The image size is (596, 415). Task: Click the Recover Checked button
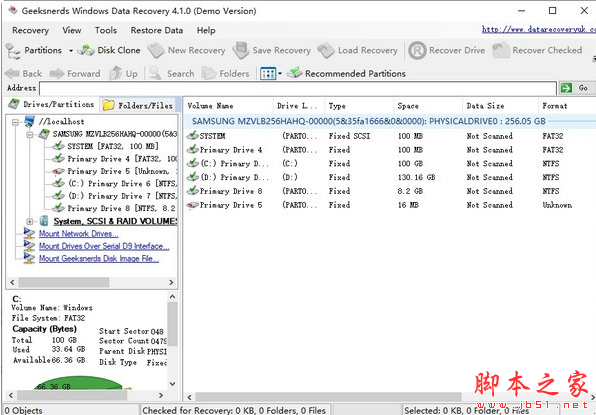click(x=537, y=51)
